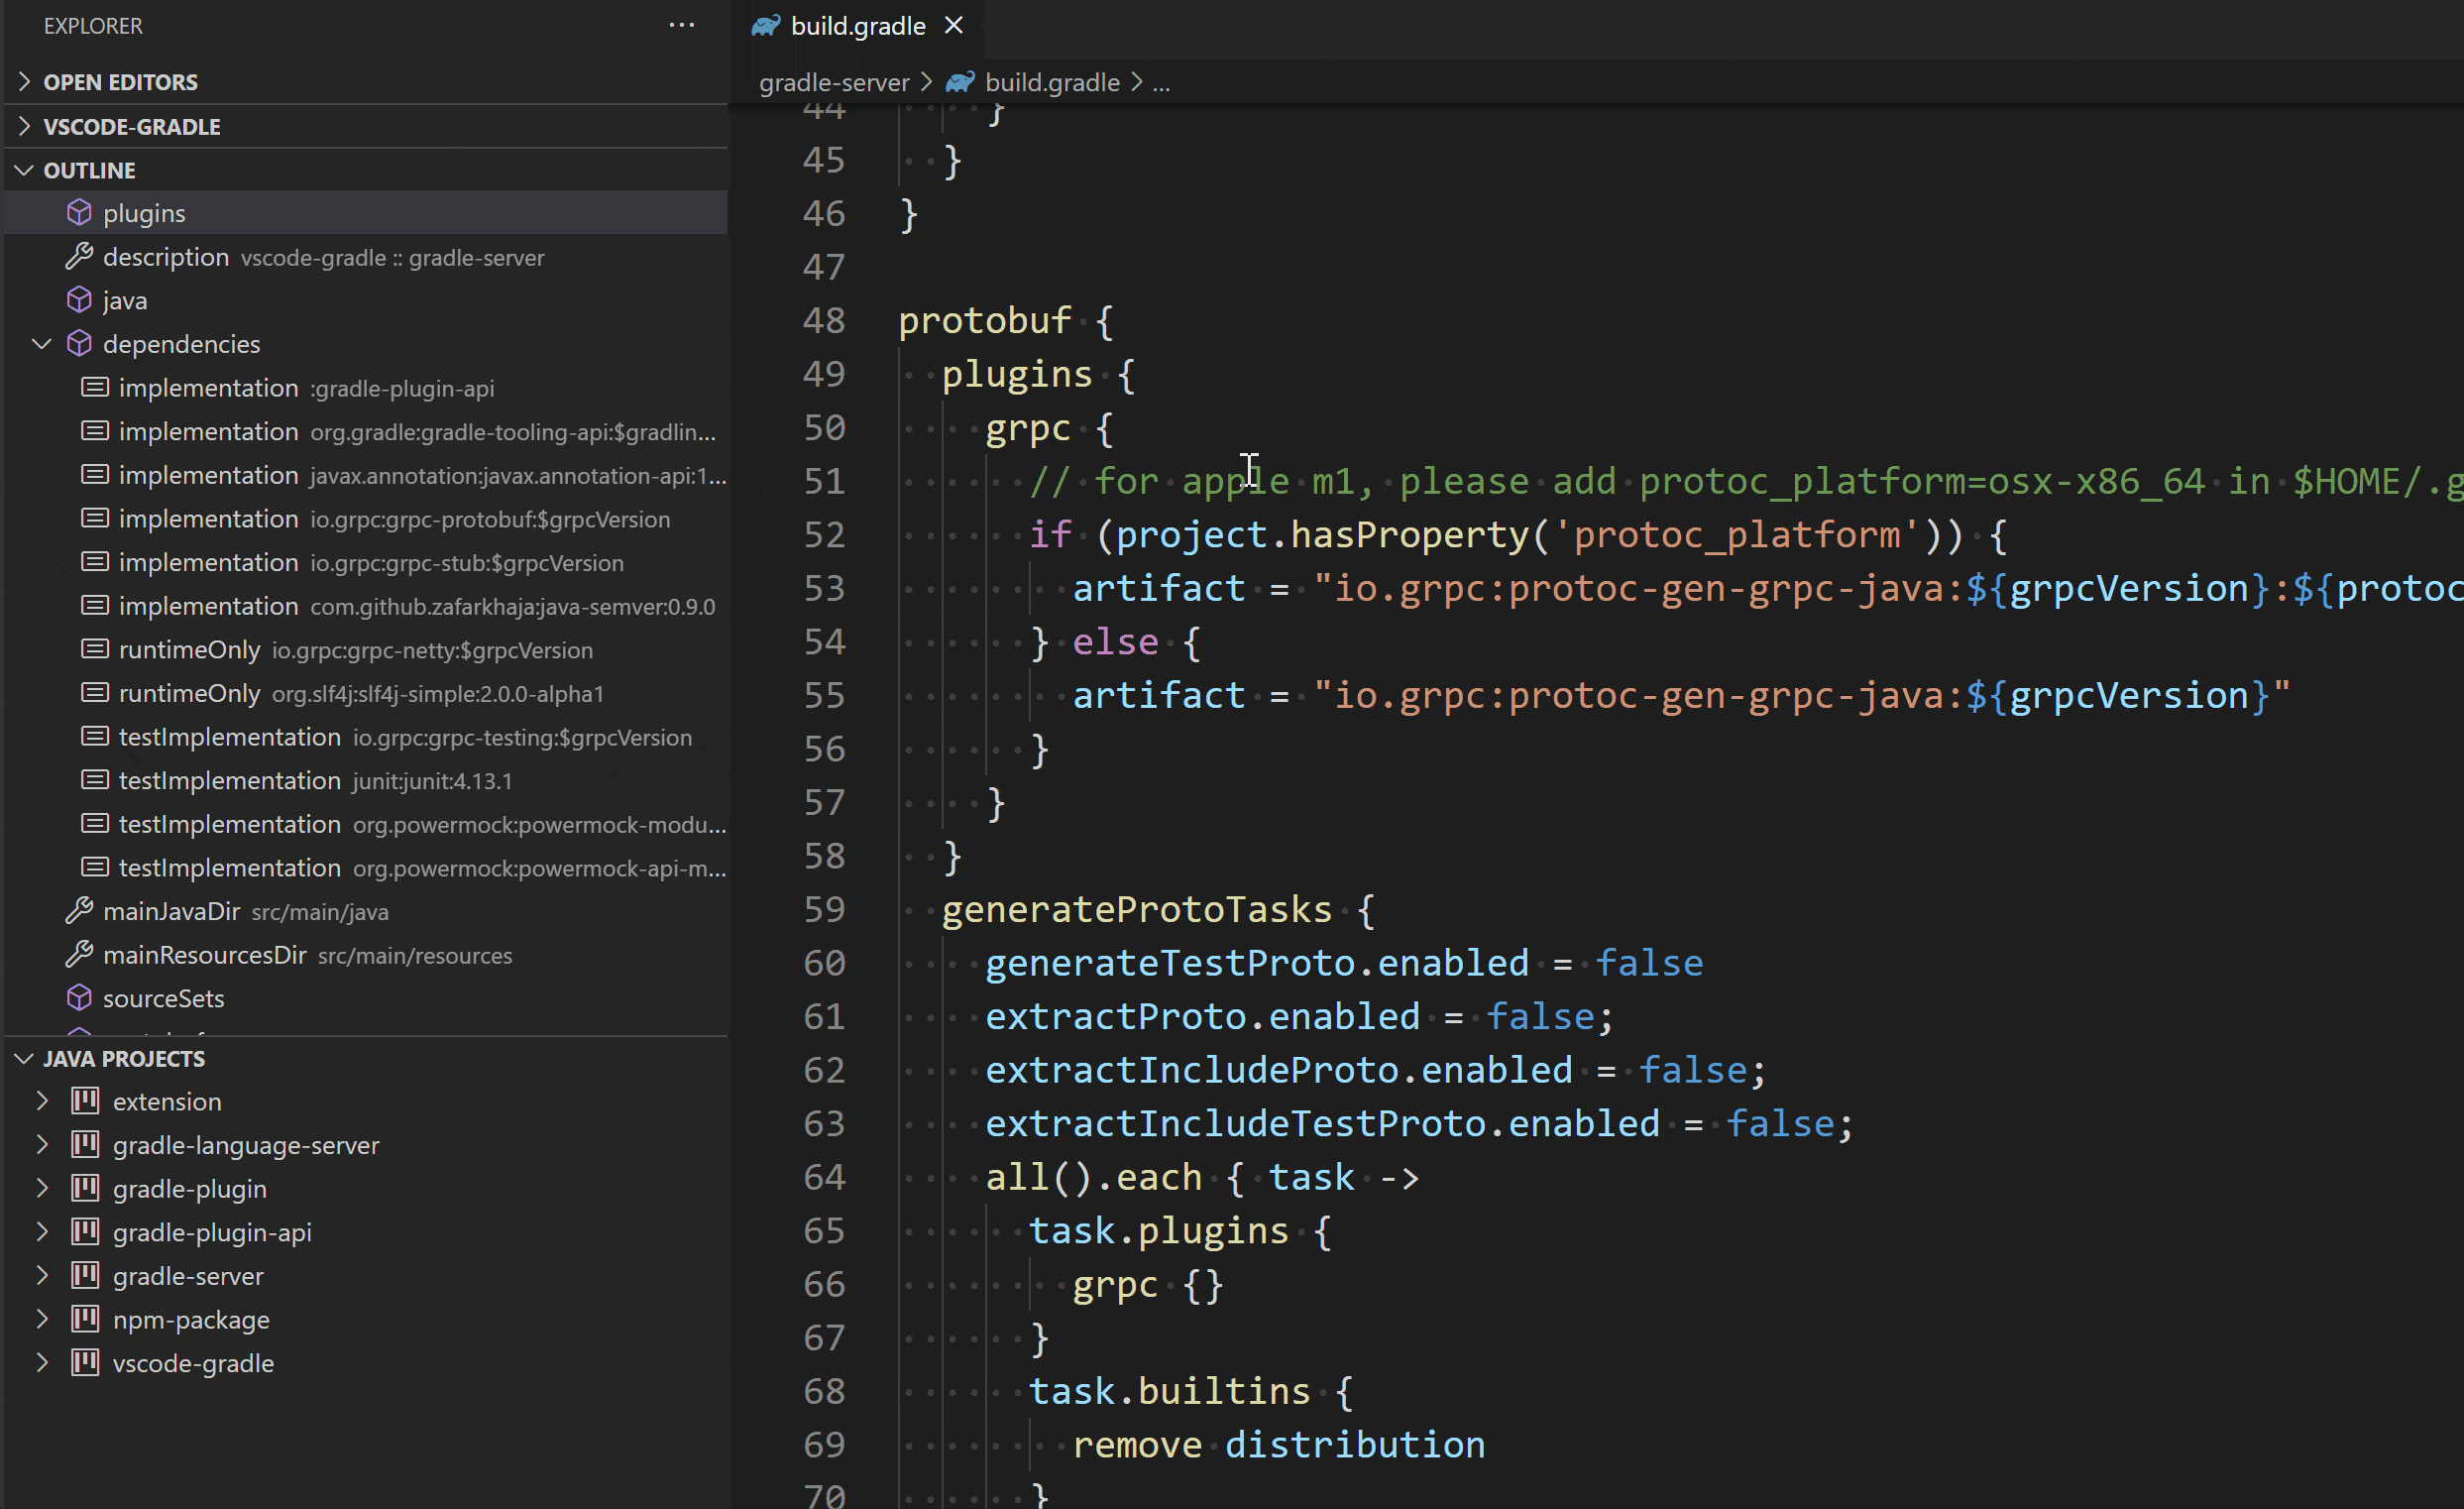2464x1509 pixels.
Task: Expand the gradle-plugin Java project
Action: (42, 1188)
